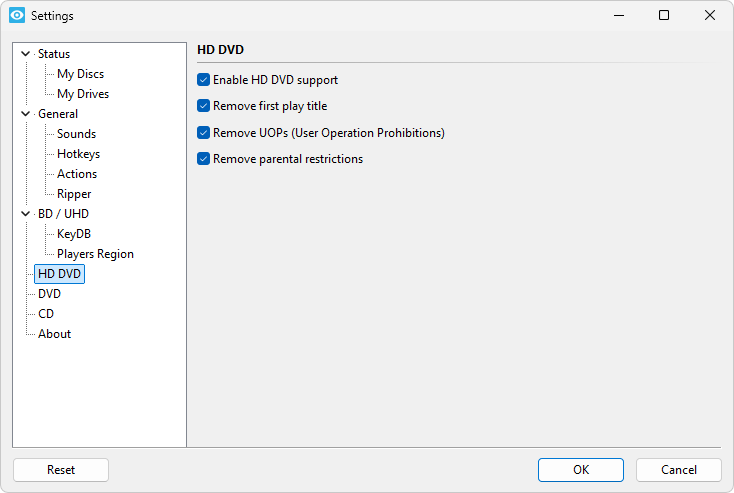Select the General category label
Screen dimensions: 734x493
[58, 114]
